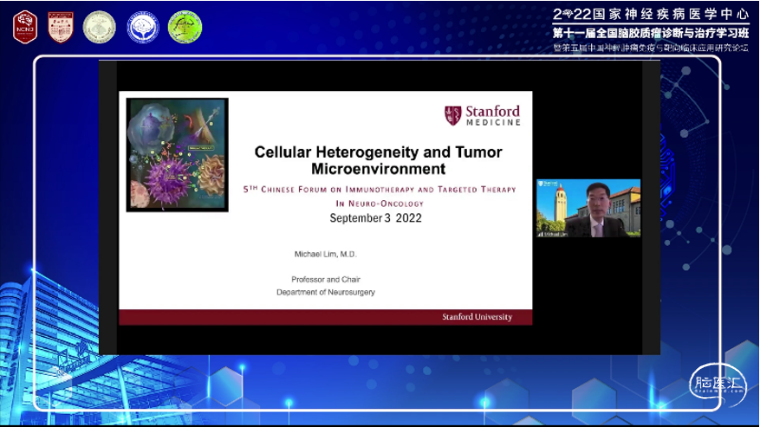The image size is (760, 427).
Task: Click 'Stanford University' in the maroon footer
Action: 477,317
